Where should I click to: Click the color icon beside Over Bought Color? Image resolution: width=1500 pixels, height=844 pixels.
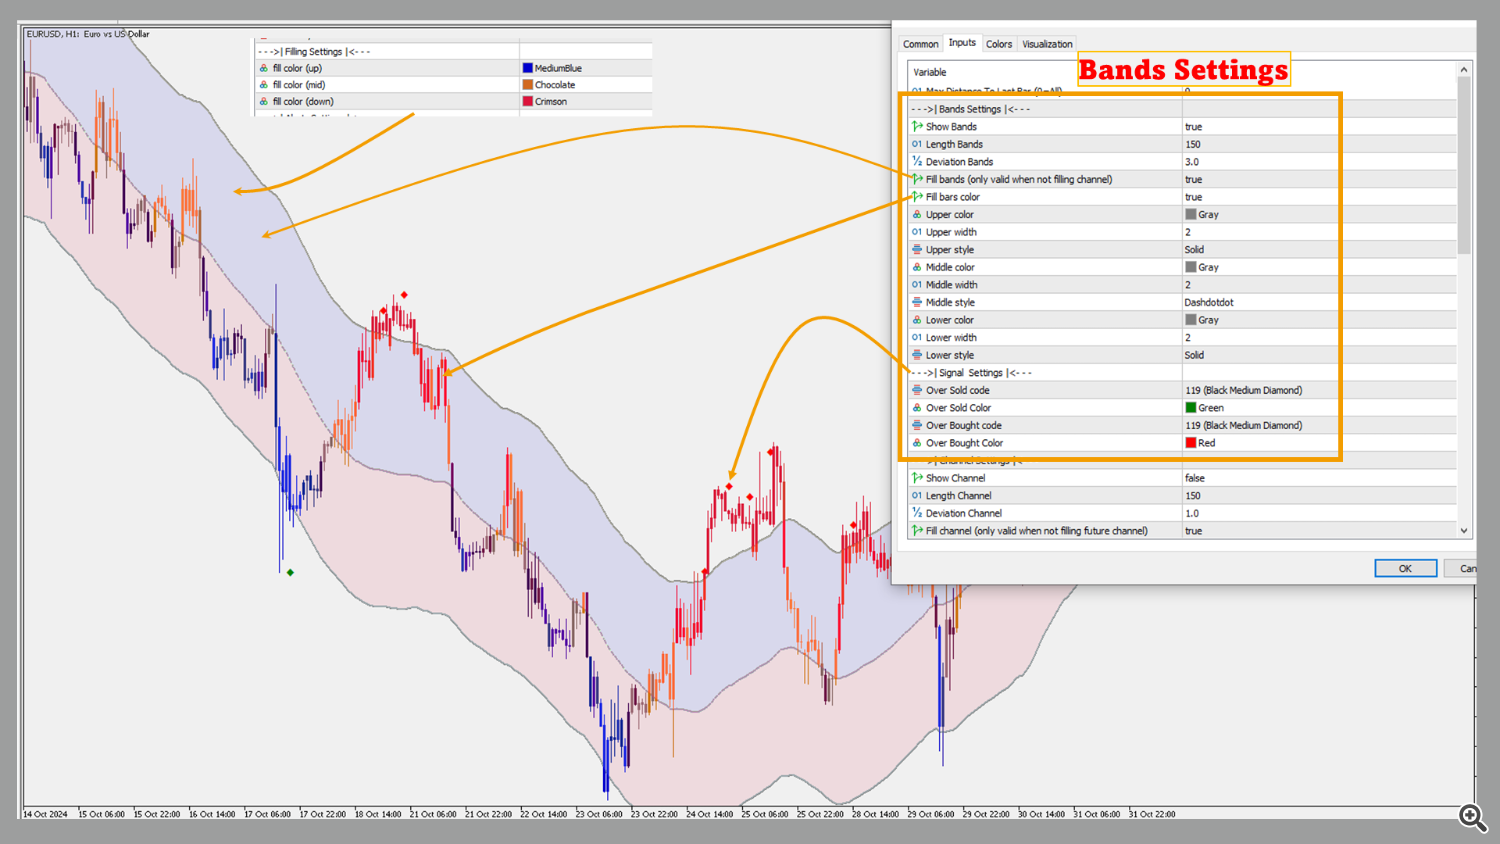tap(917, 443)
